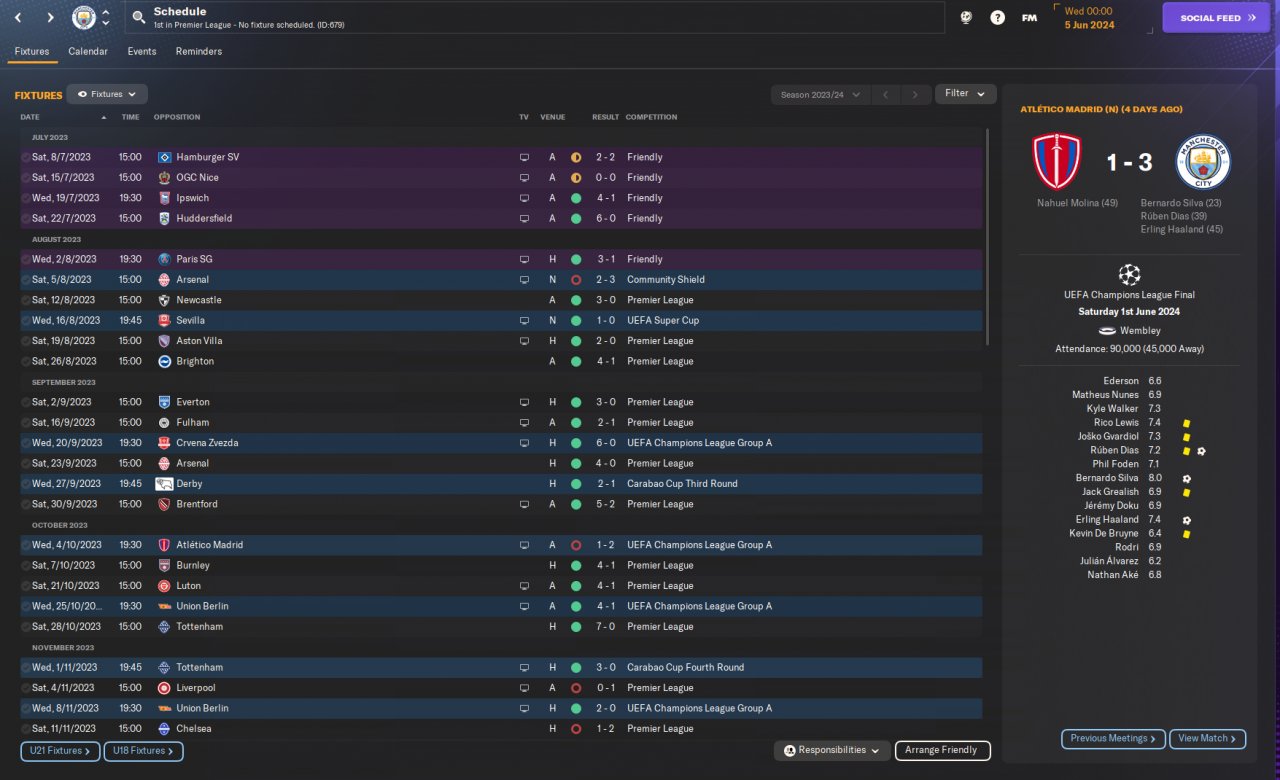Click the Wembley stadium name
Screen dimensions: 1280x780
point(1140,331)
